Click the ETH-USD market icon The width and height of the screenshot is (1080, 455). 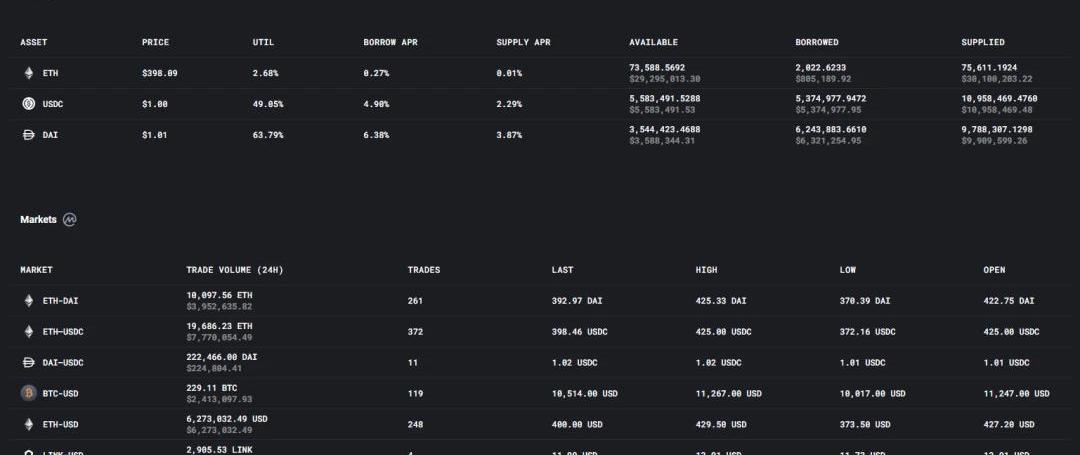click(28, 424)
